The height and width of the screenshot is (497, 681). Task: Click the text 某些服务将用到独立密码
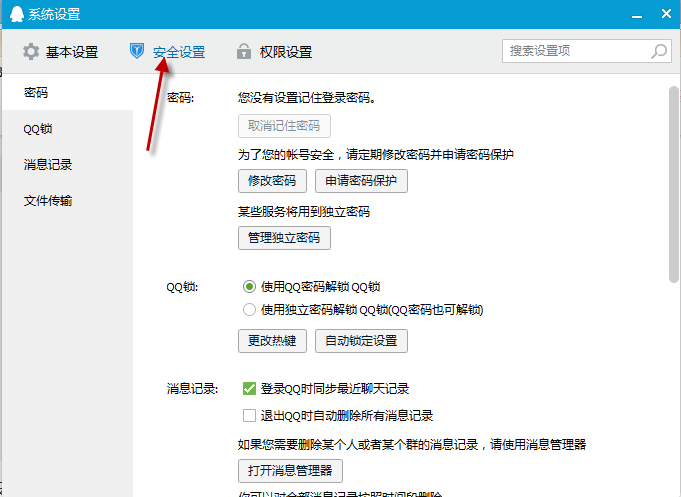click(304, 212)
